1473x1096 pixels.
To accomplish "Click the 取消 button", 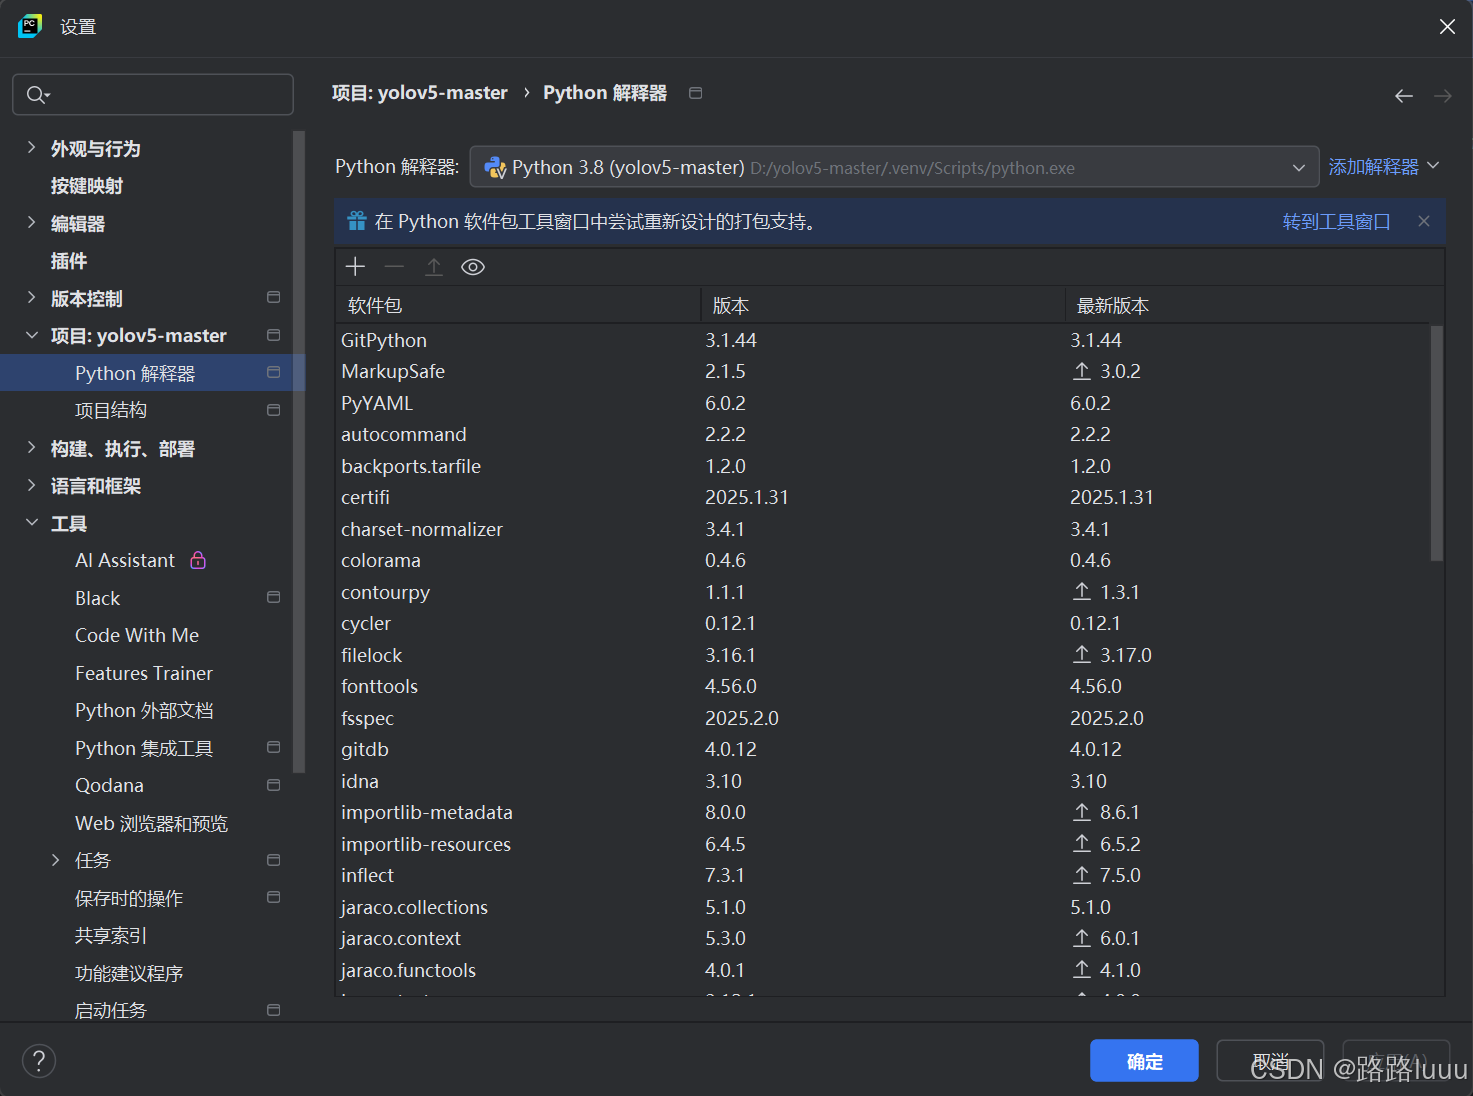I will [x=1270, y=1061].
